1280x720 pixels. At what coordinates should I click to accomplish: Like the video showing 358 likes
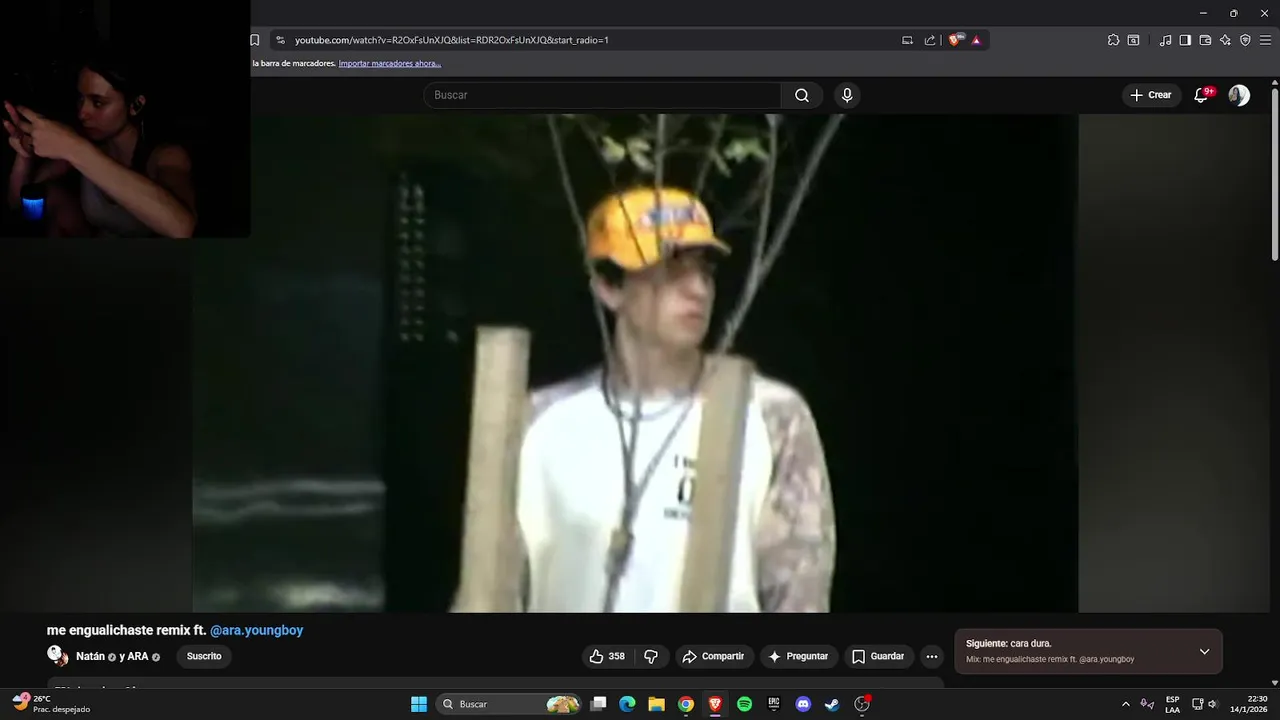coord(607,656)
